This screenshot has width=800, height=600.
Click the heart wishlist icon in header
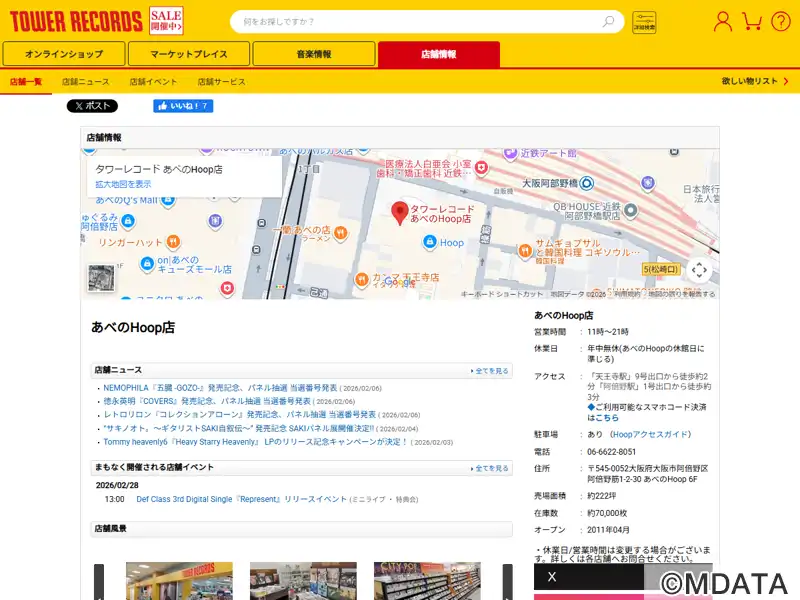[x=780, y=21]
